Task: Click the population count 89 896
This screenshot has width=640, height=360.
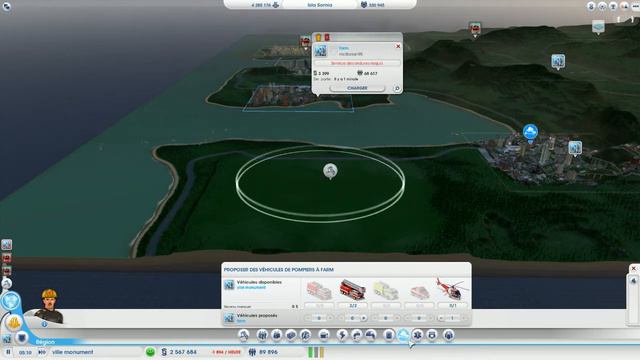Action: tap(268, 352)
